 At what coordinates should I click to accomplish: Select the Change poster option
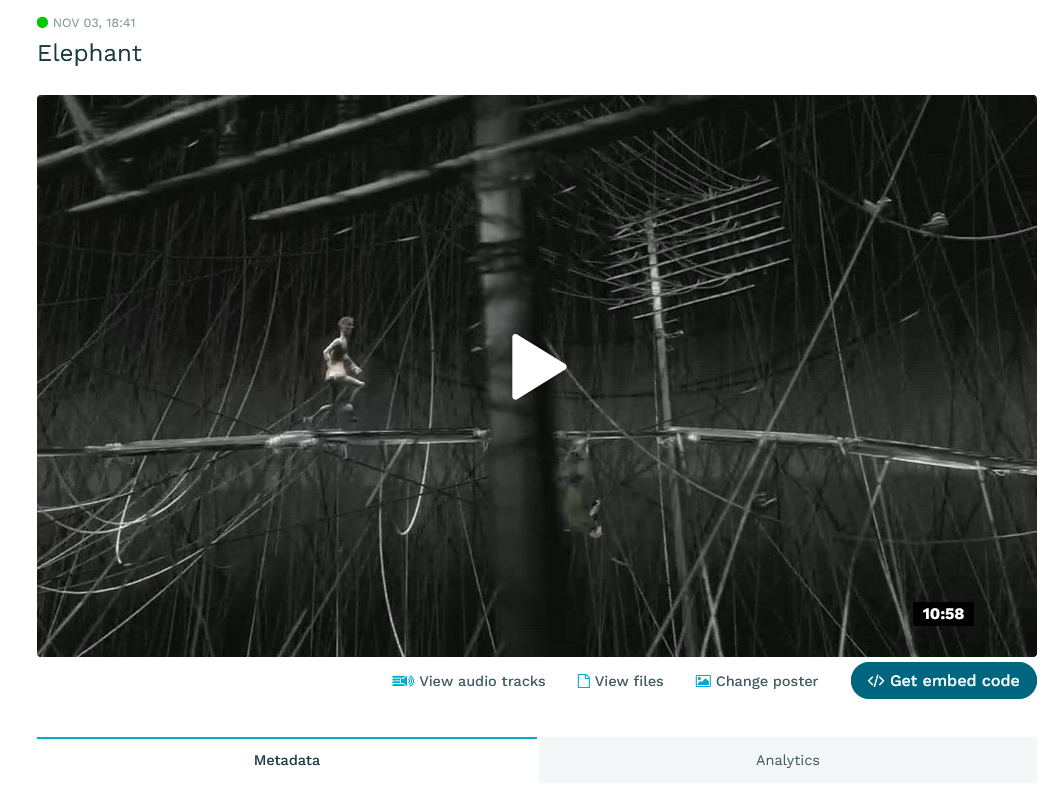click(x=756, y=681)
